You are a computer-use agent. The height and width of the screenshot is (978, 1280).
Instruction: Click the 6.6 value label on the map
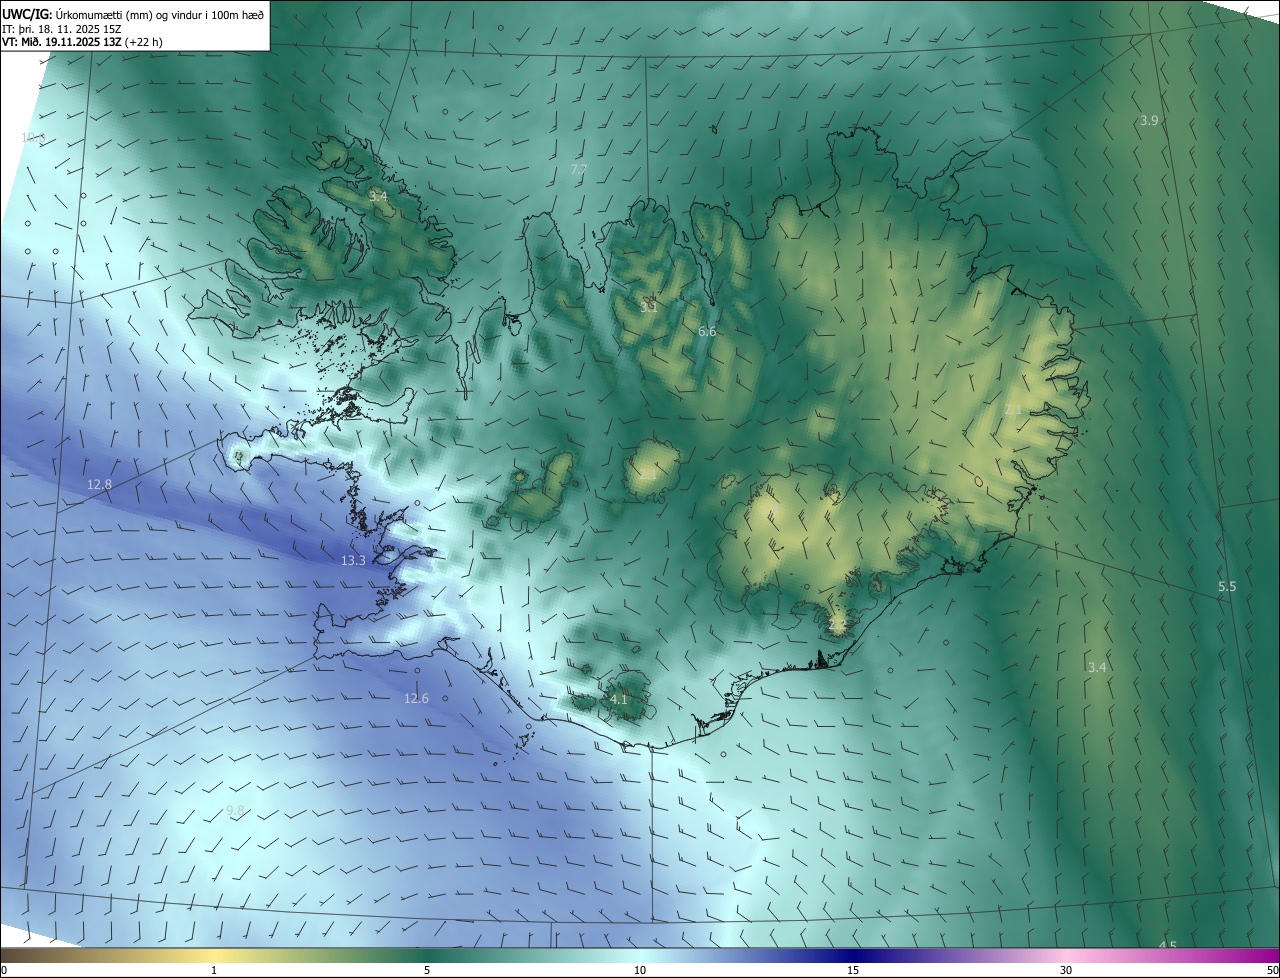pyautogui.click(x=707, y=331)
